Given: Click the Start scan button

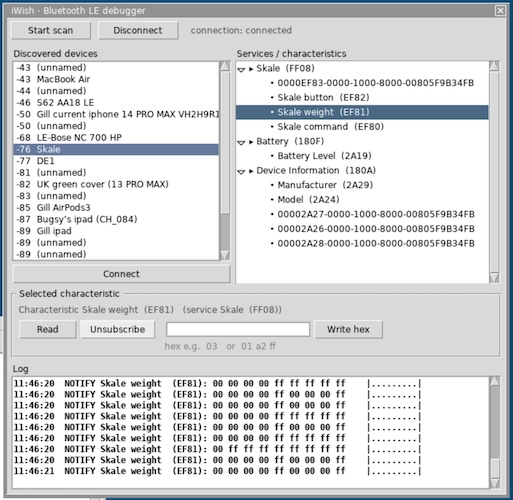Looking at the screenshot, I should click(51, 30).
